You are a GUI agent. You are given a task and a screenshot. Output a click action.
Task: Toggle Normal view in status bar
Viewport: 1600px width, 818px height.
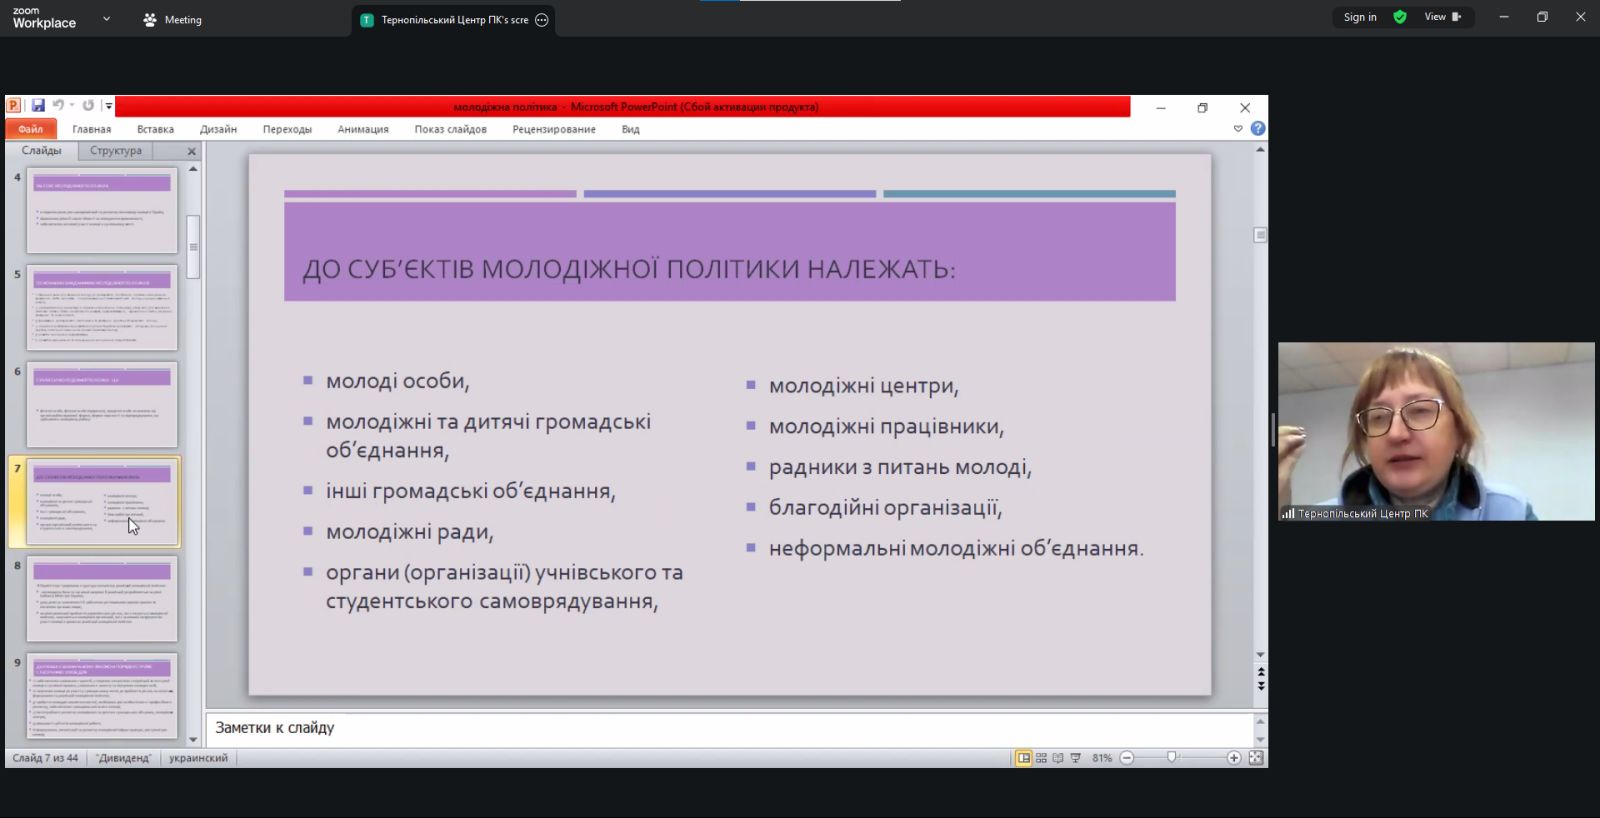coord(1024,758)
